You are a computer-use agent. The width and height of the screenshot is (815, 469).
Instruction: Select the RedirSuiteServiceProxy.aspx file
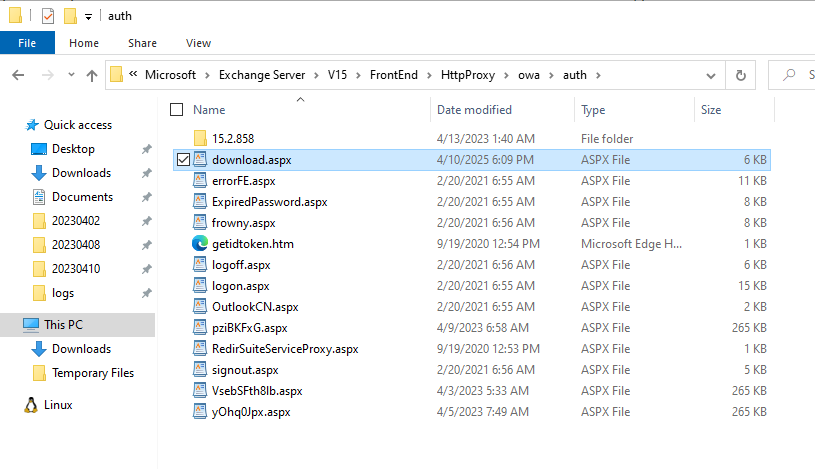tap(285, 349)
